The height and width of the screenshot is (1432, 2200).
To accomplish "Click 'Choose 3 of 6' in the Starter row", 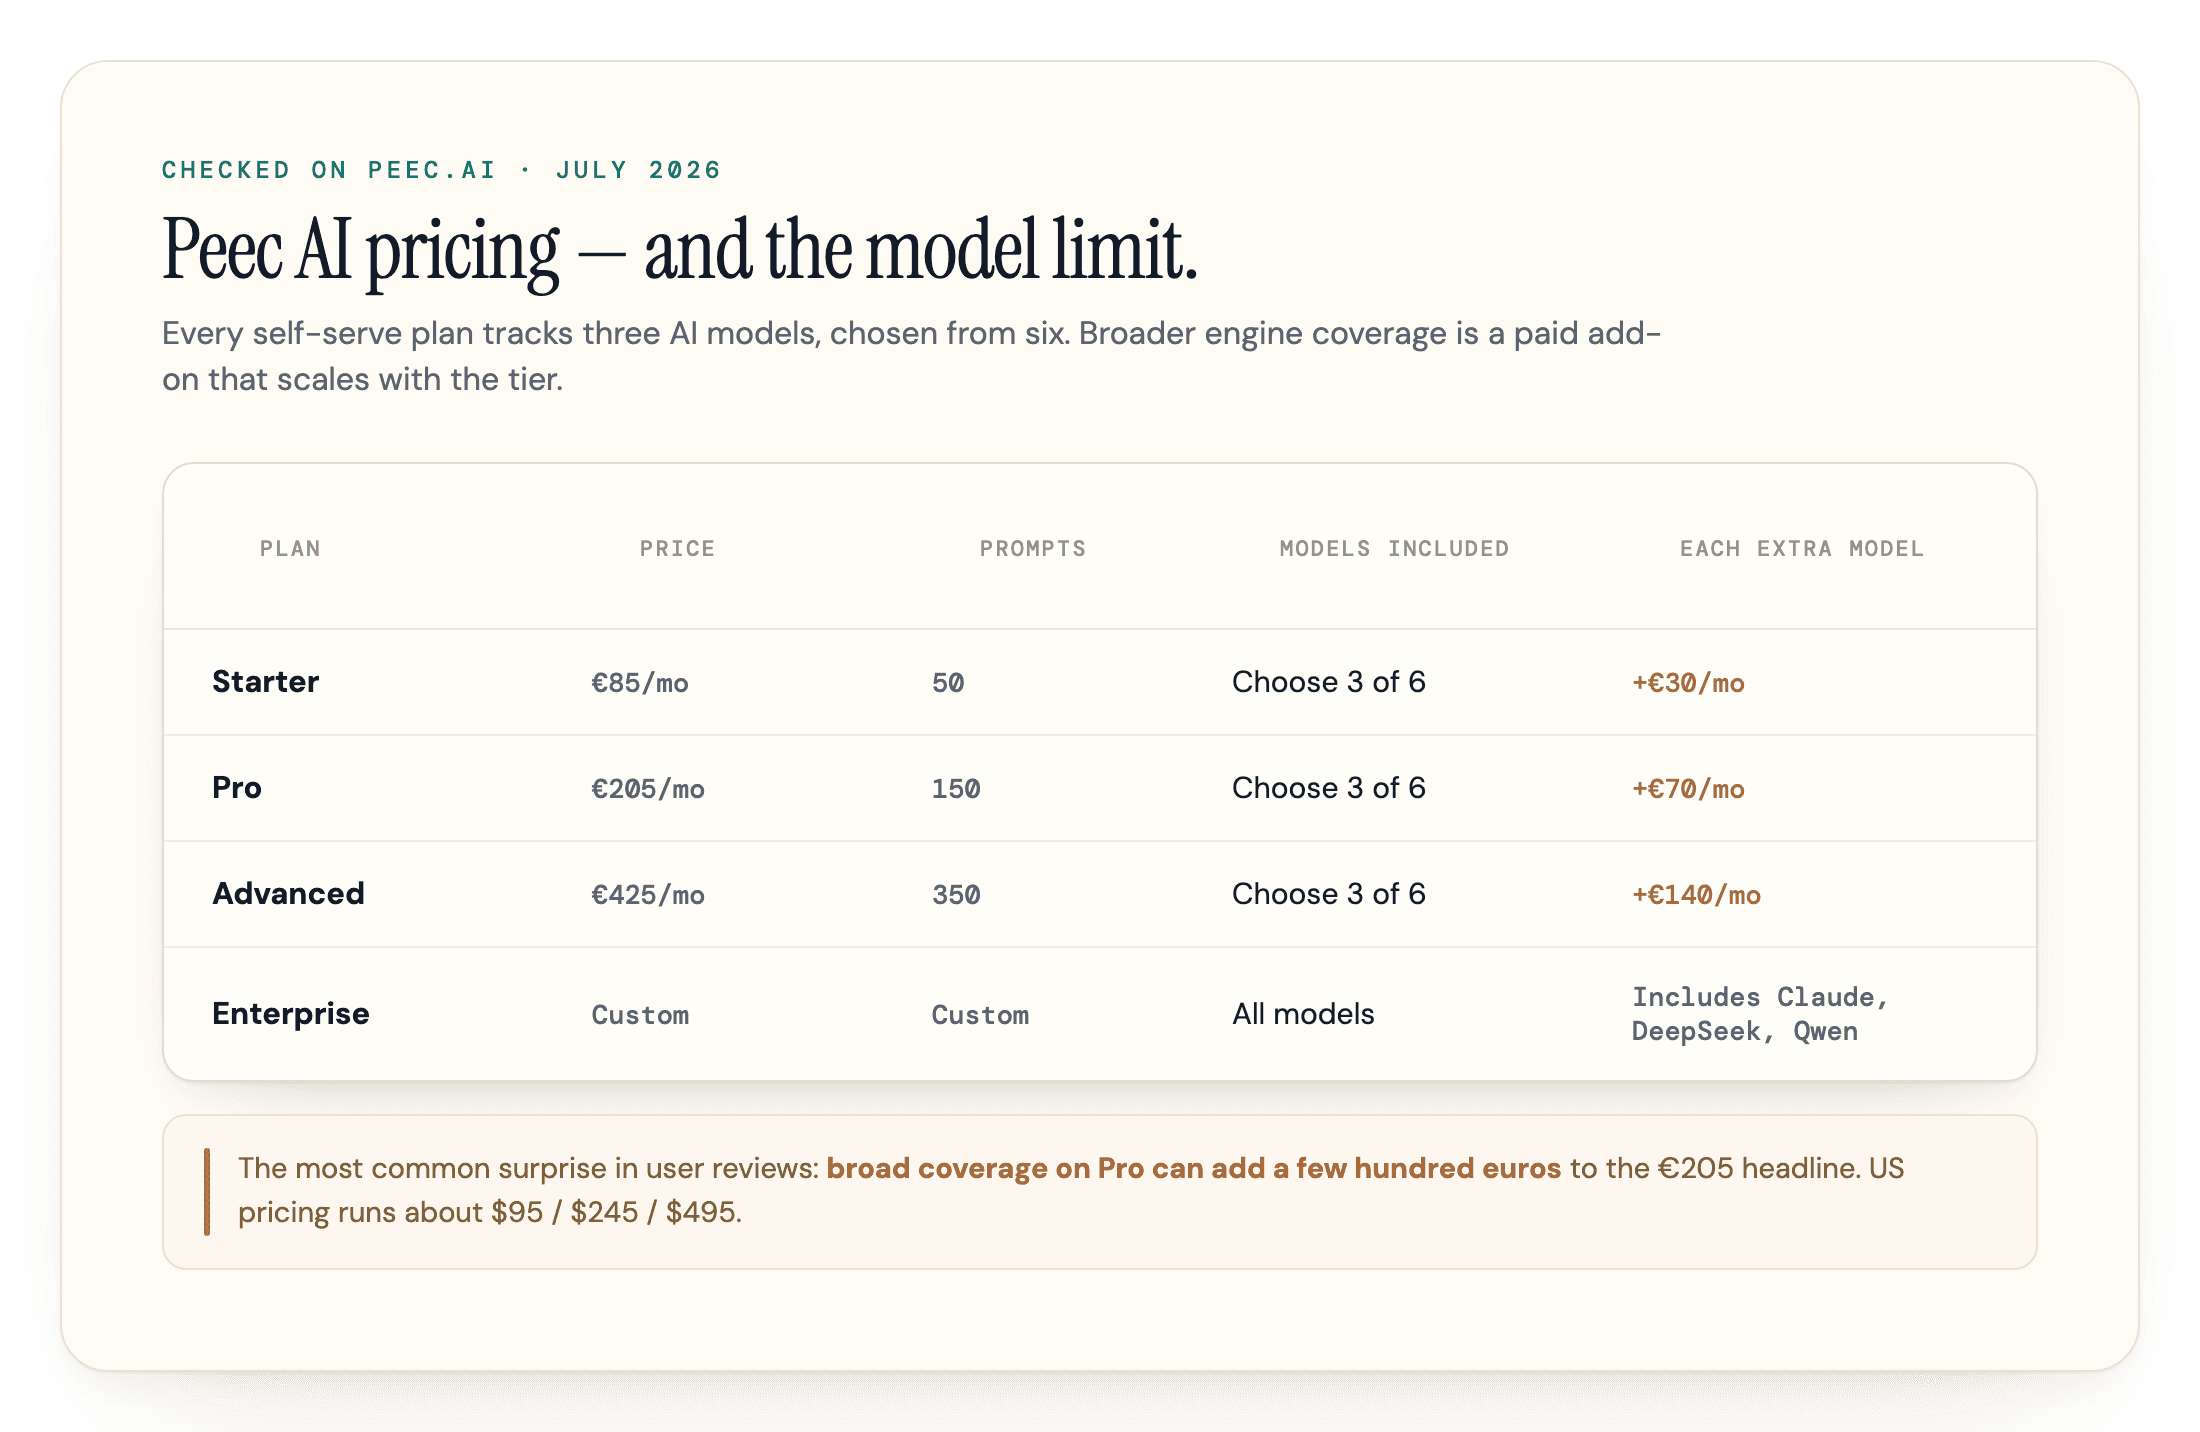I will click(x=1328, y=682).
